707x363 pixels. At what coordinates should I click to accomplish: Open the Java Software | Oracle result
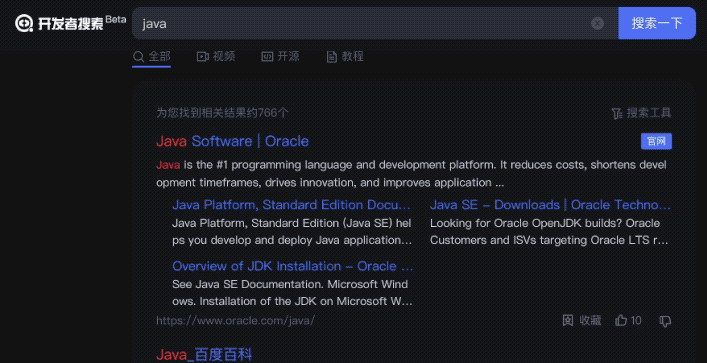point(232,141)
